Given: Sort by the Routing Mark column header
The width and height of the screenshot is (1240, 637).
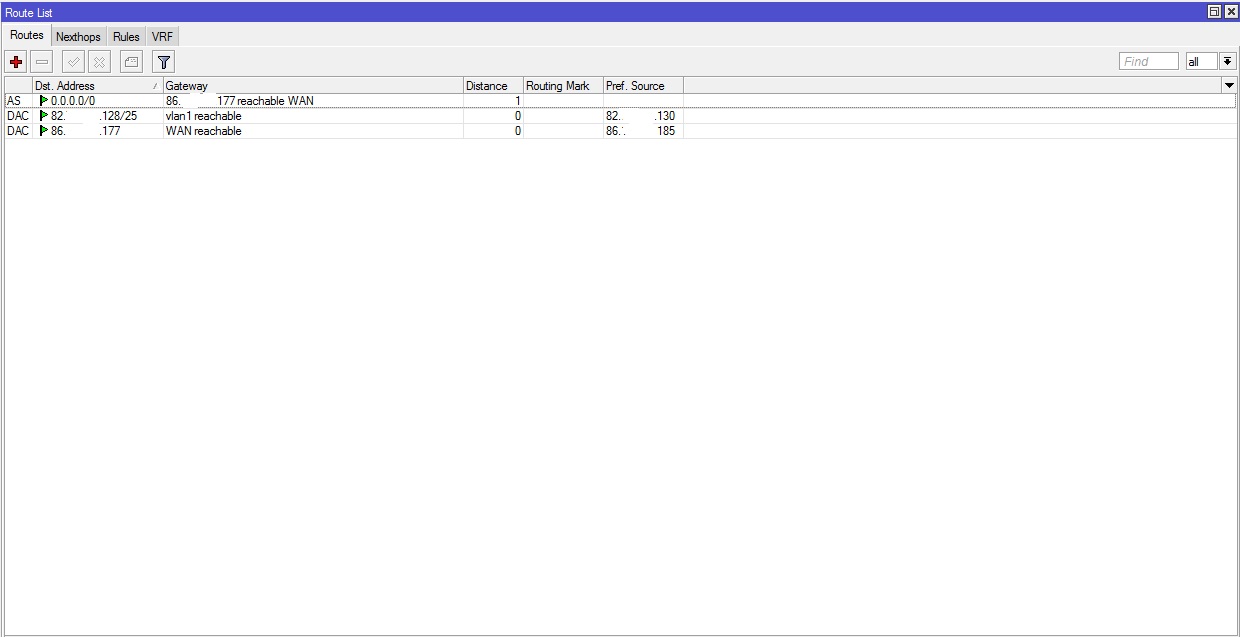Looking at the screenshot, I should tap(563, 86).
